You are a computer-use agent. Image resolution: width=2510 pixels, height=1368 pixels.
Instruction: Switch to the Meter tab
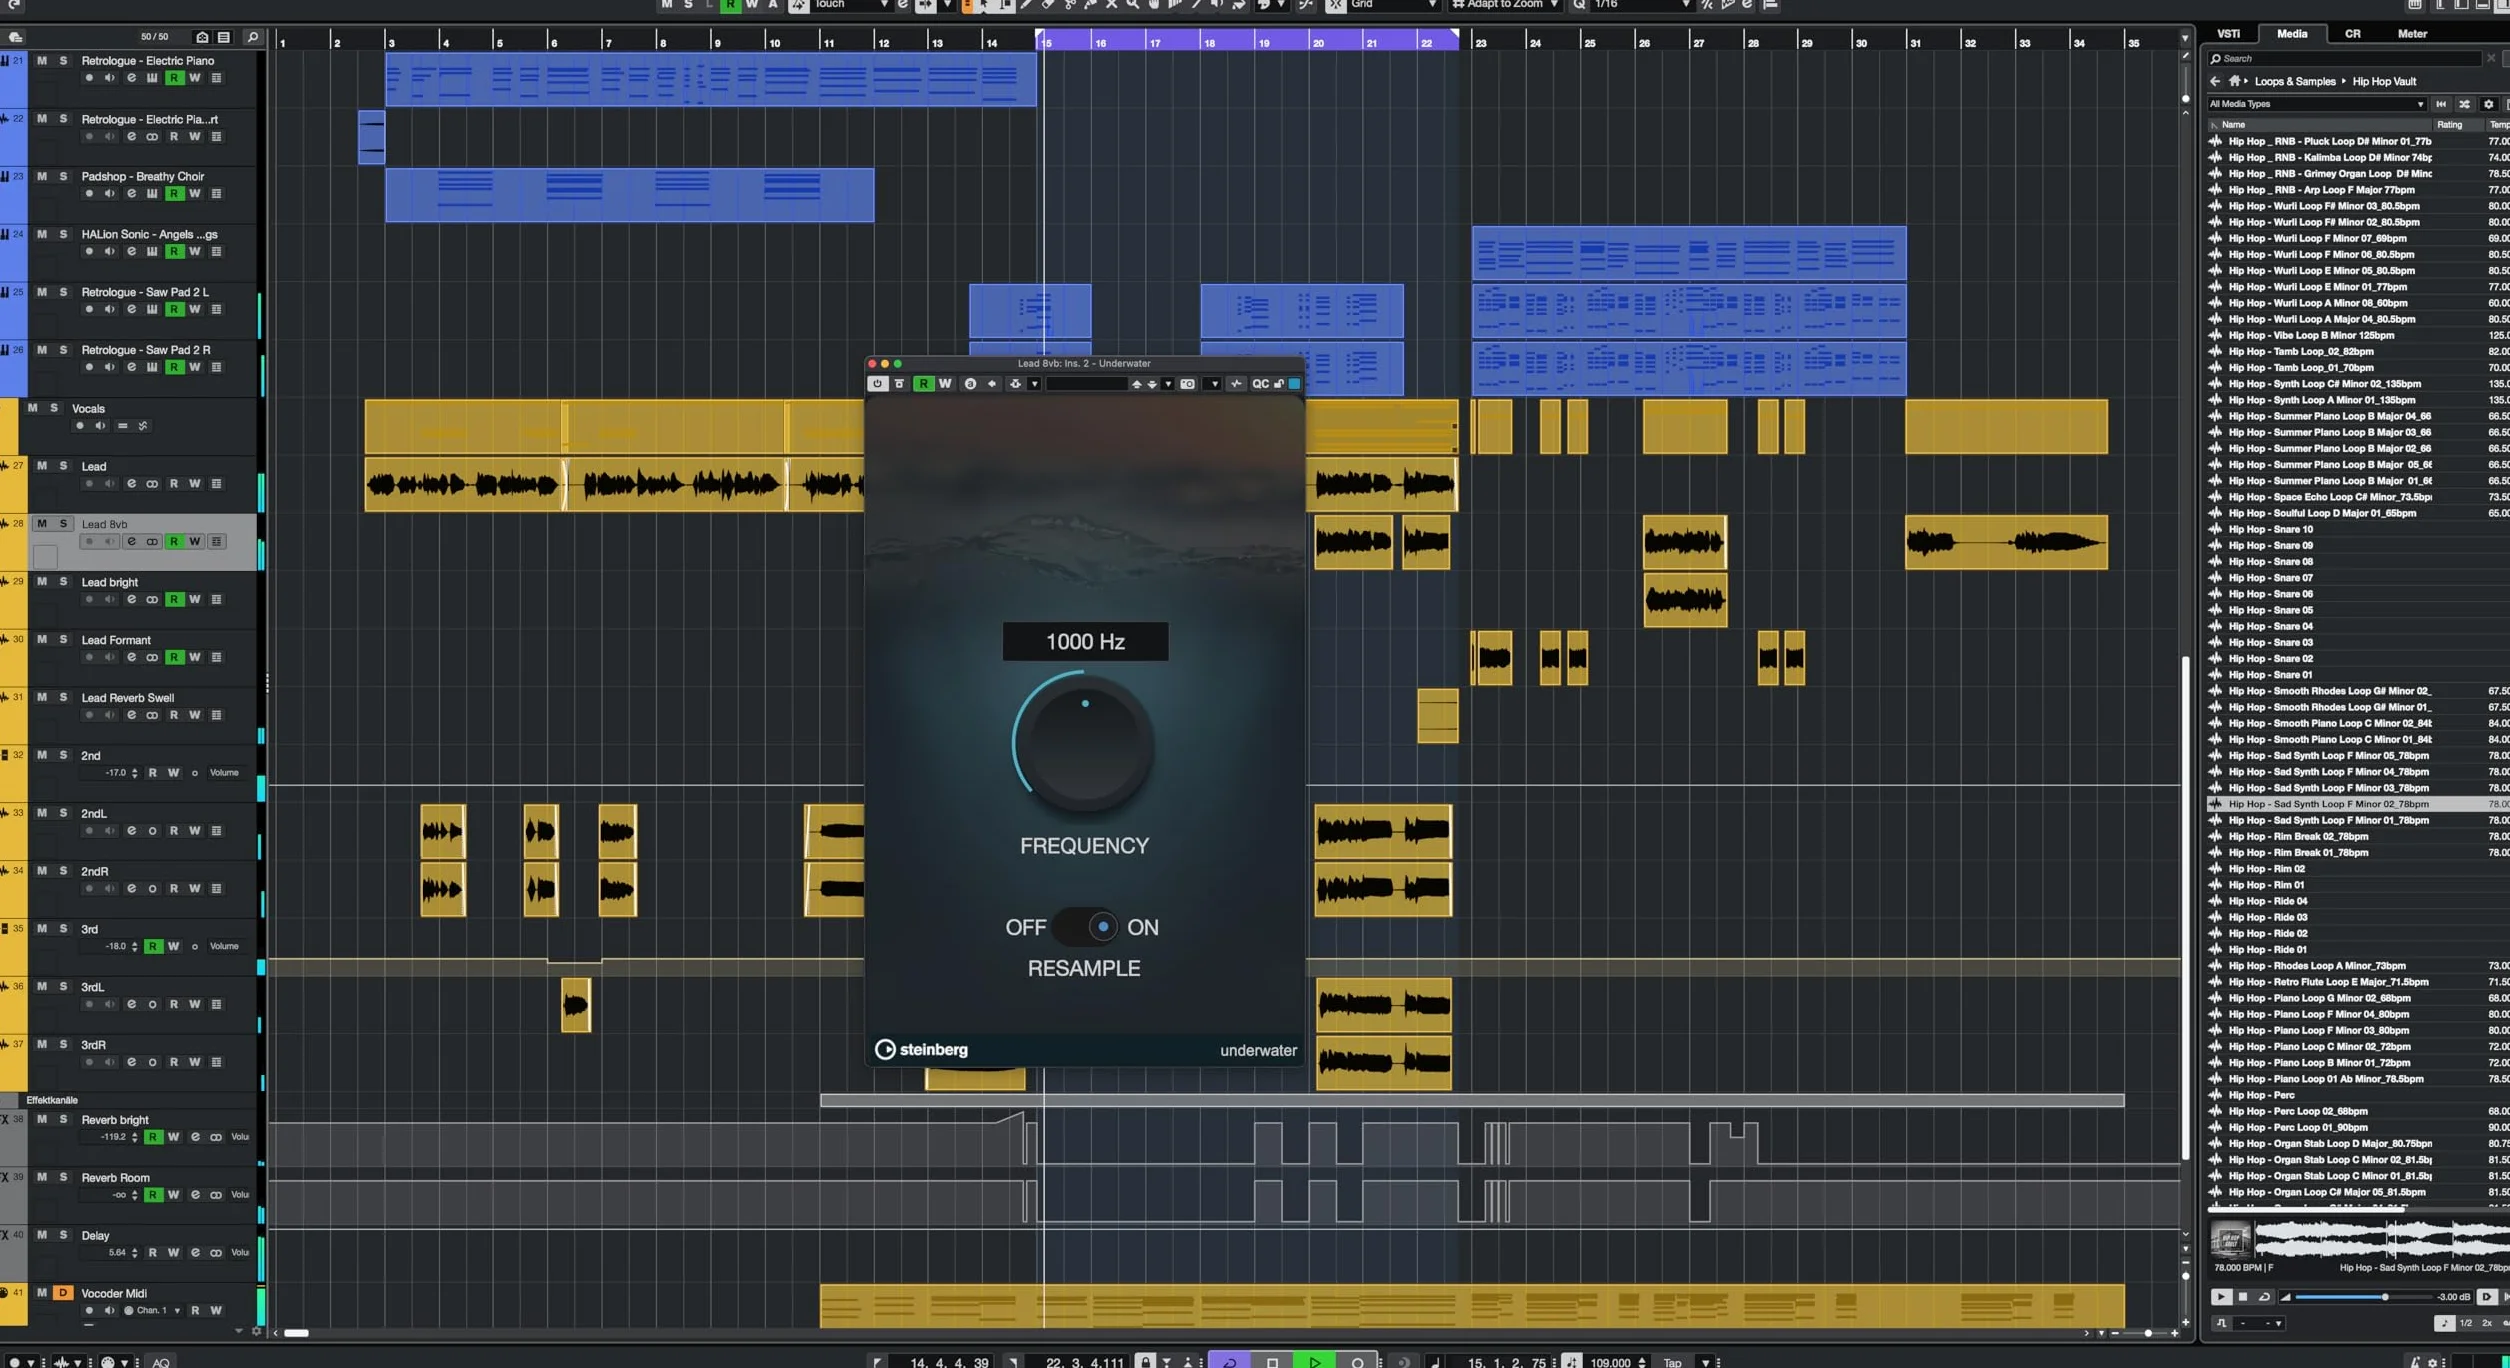click(x=2412, y=34)
